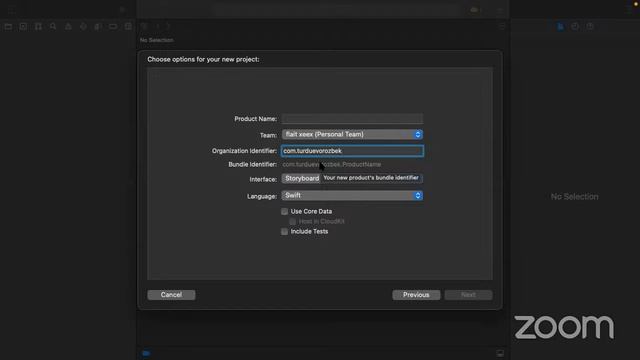Open the related items grid icon
The height and width of the screenshot is (360, 640).
(x=144, y=26)
